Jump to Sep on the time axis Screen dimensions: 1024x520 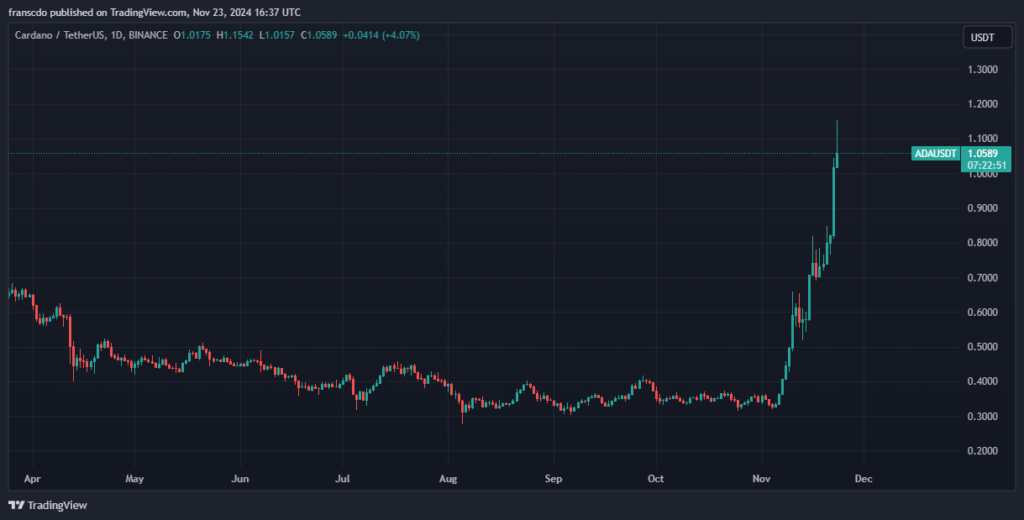click(x=552, y=479)
